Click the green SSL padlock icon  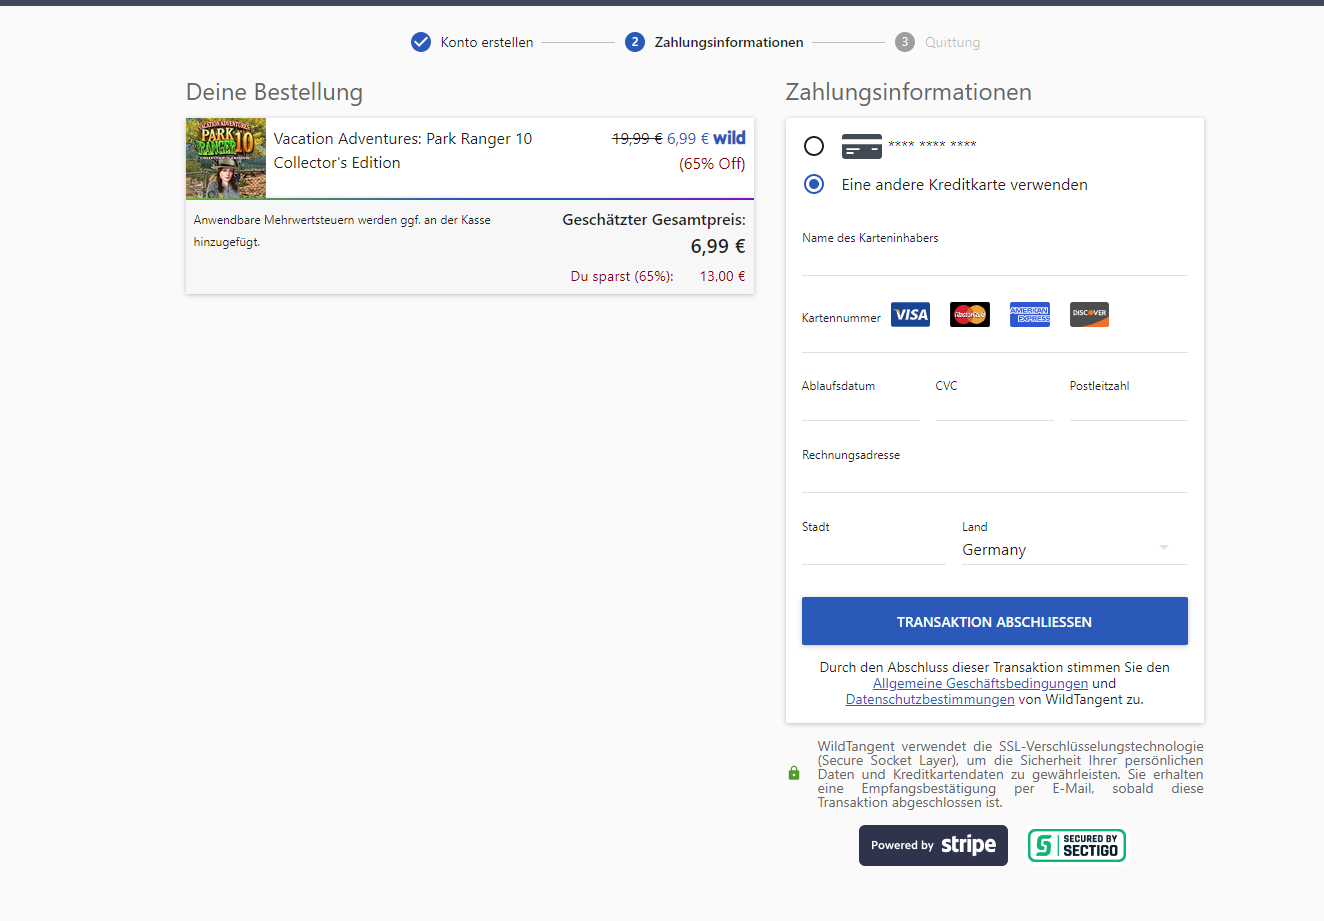794,773
